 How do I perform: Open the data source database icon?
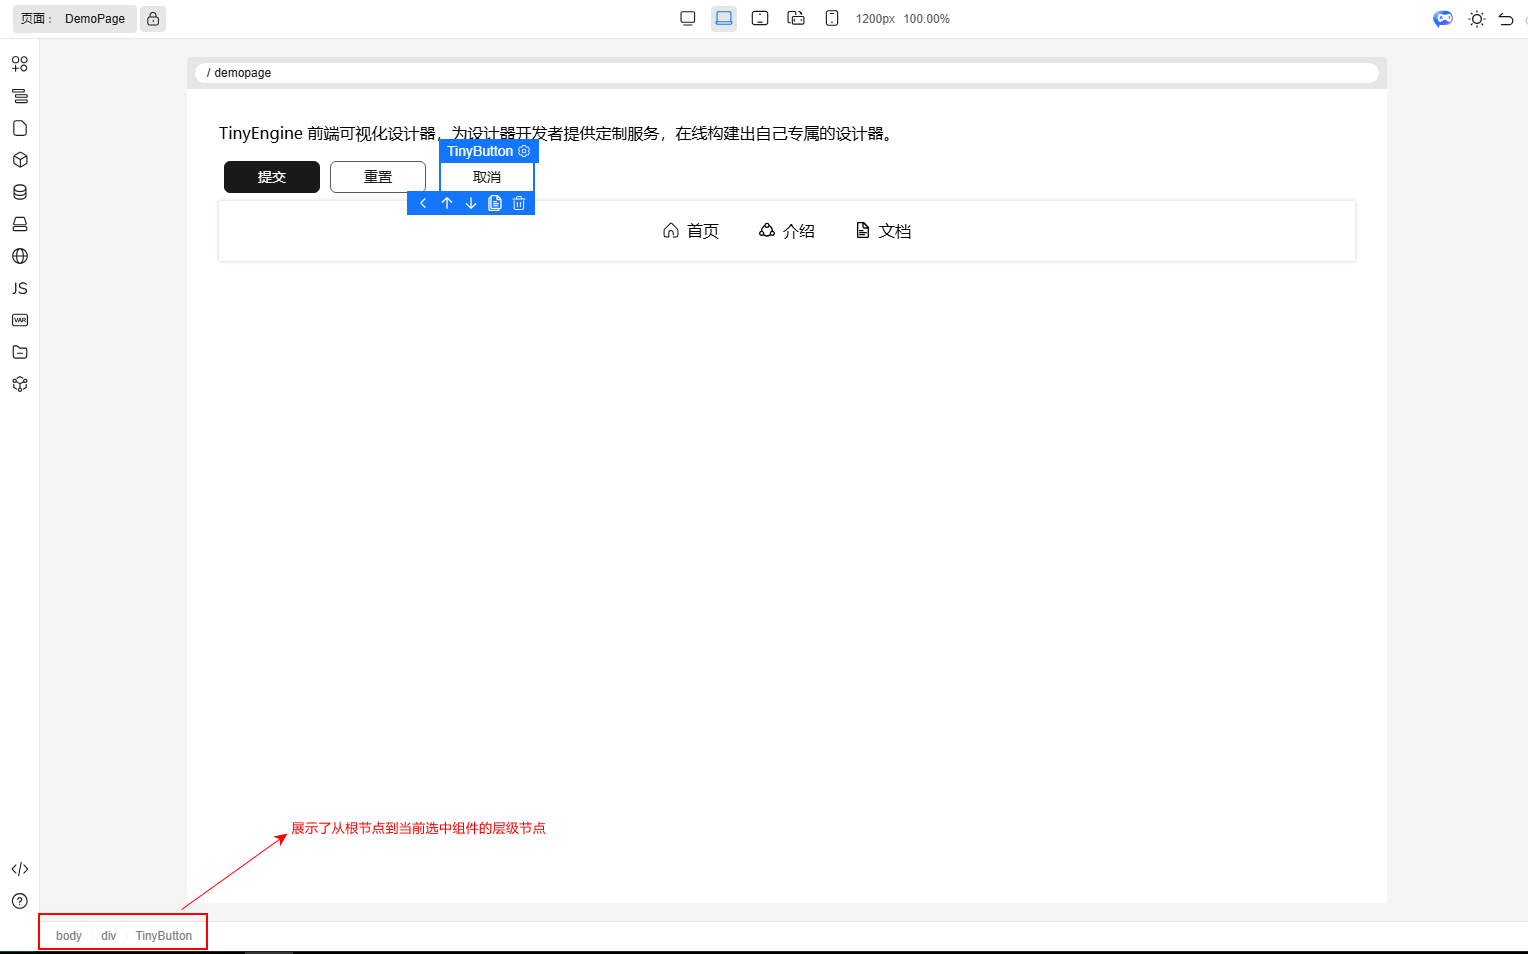point(20,192)
